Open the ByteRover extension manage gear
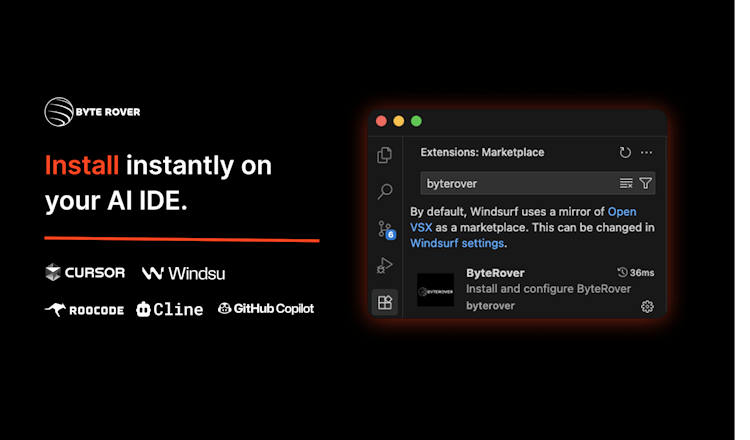The height and width of the screenshot is (440, 750). [x=647, y=307]
